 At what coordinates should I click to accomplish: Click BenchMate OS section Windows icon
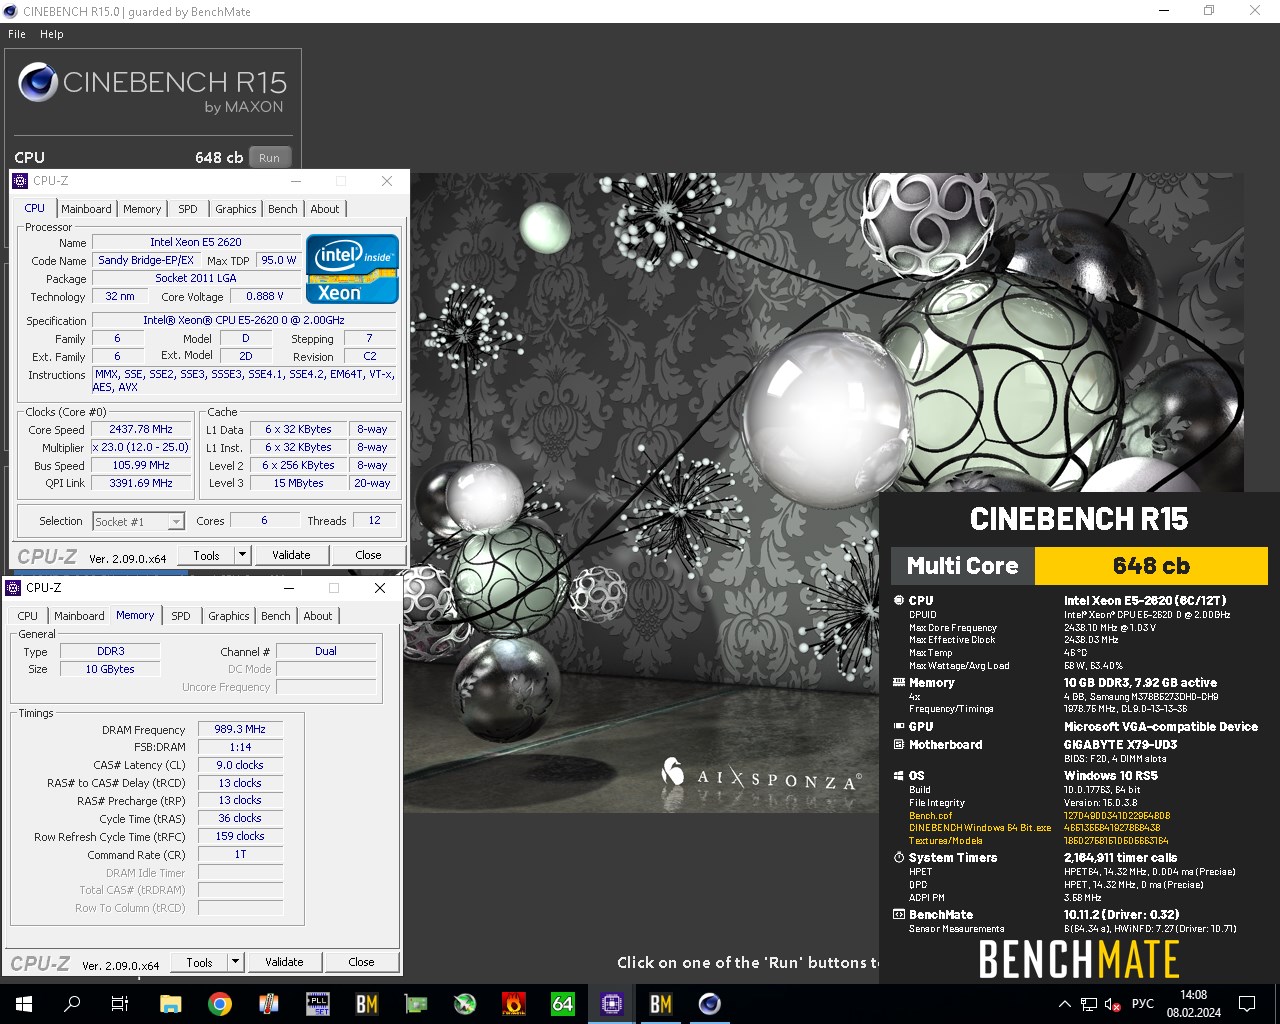(x=899, y=776)
